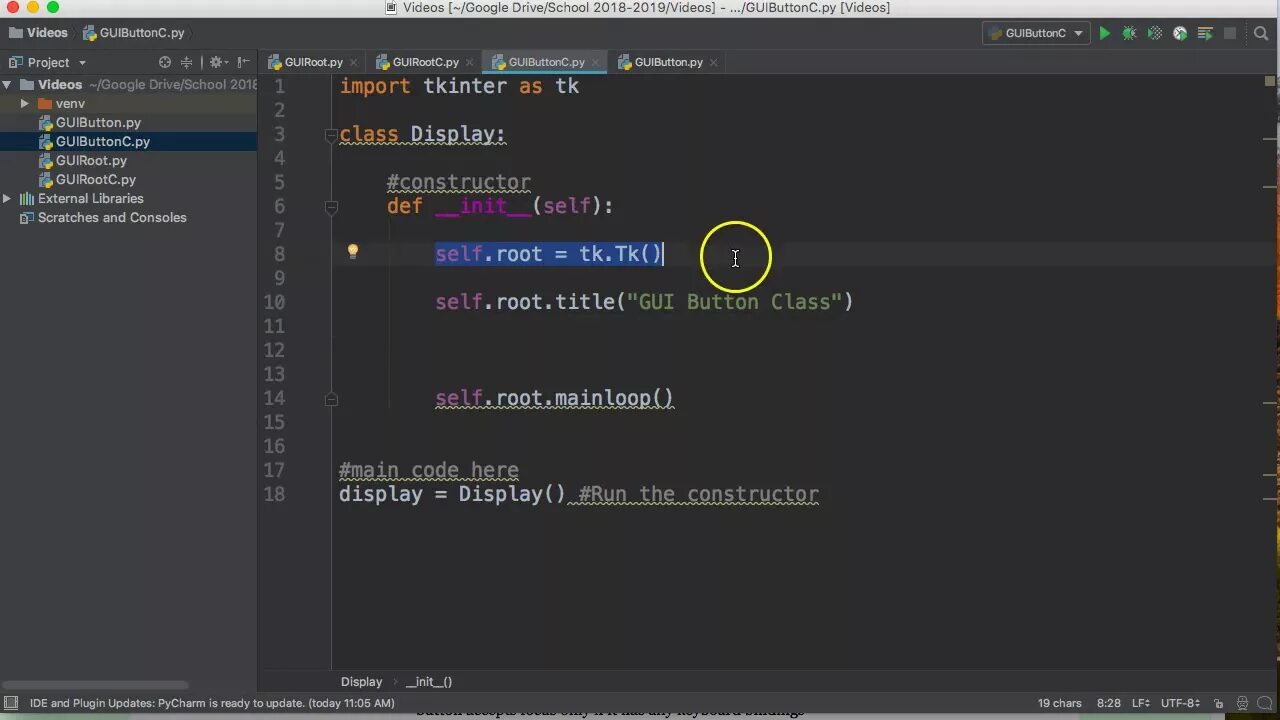Expand the venv folder
Viewport: 1280px width, 720px height.
[x=25, y=104]
